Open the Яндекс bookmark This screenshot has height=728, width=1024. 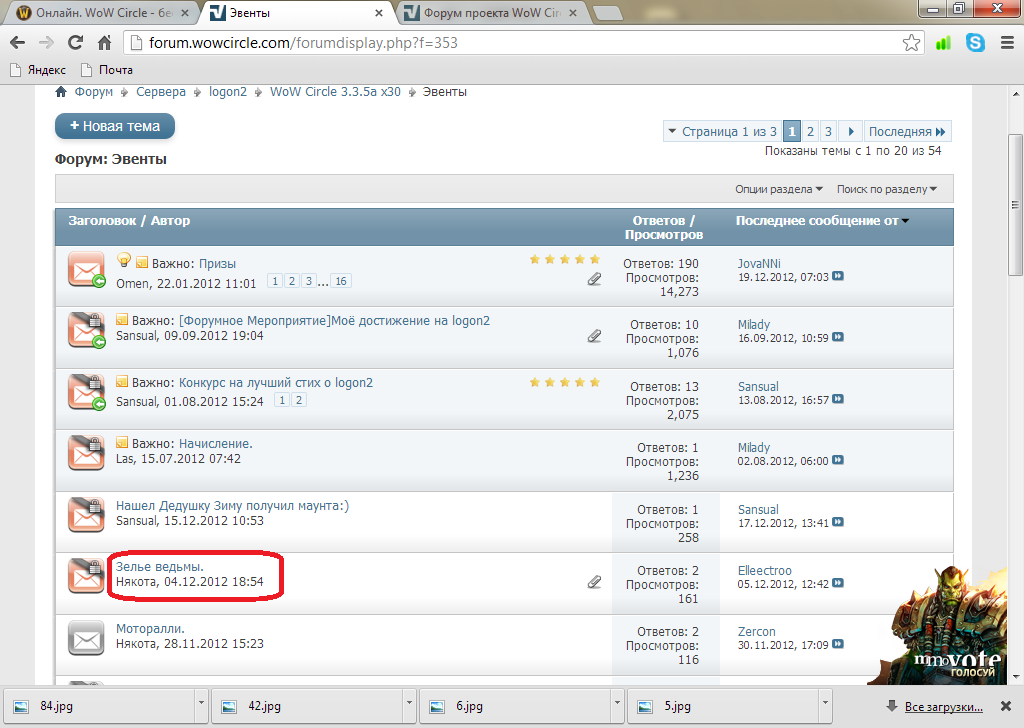click(39, 70)
